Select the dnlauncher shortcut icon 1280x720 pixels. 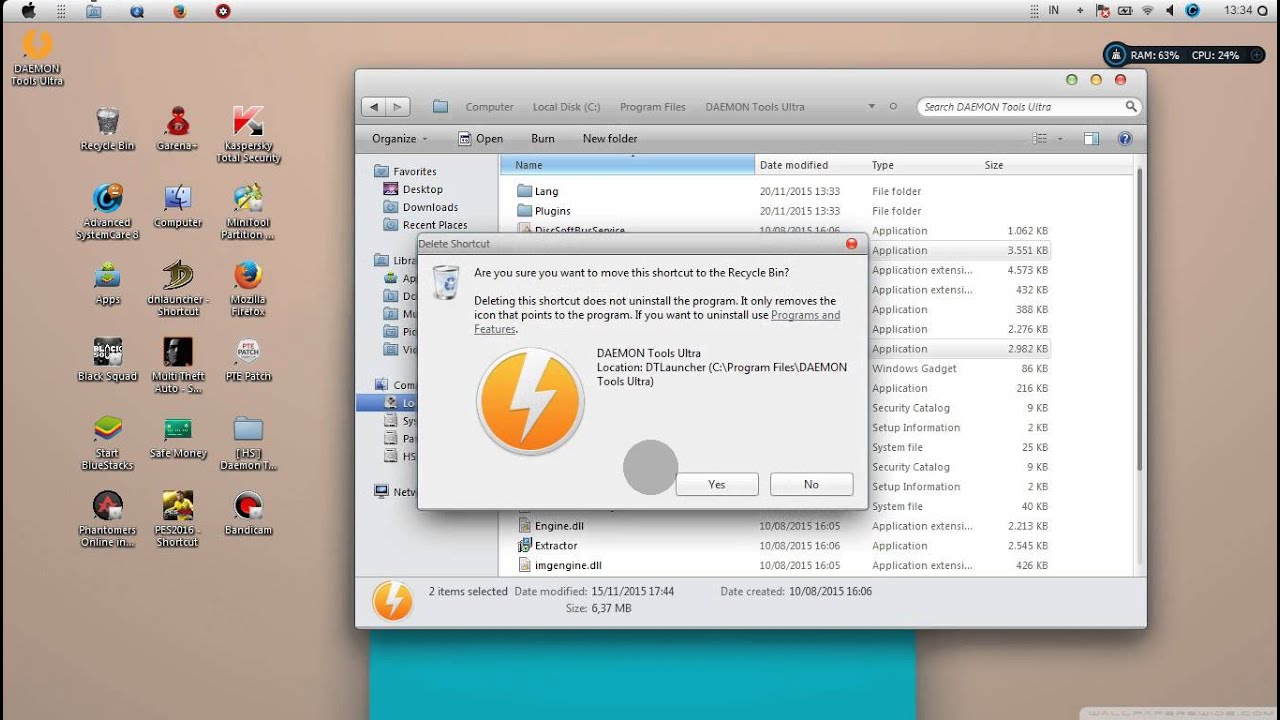click(x=177, y=289)
